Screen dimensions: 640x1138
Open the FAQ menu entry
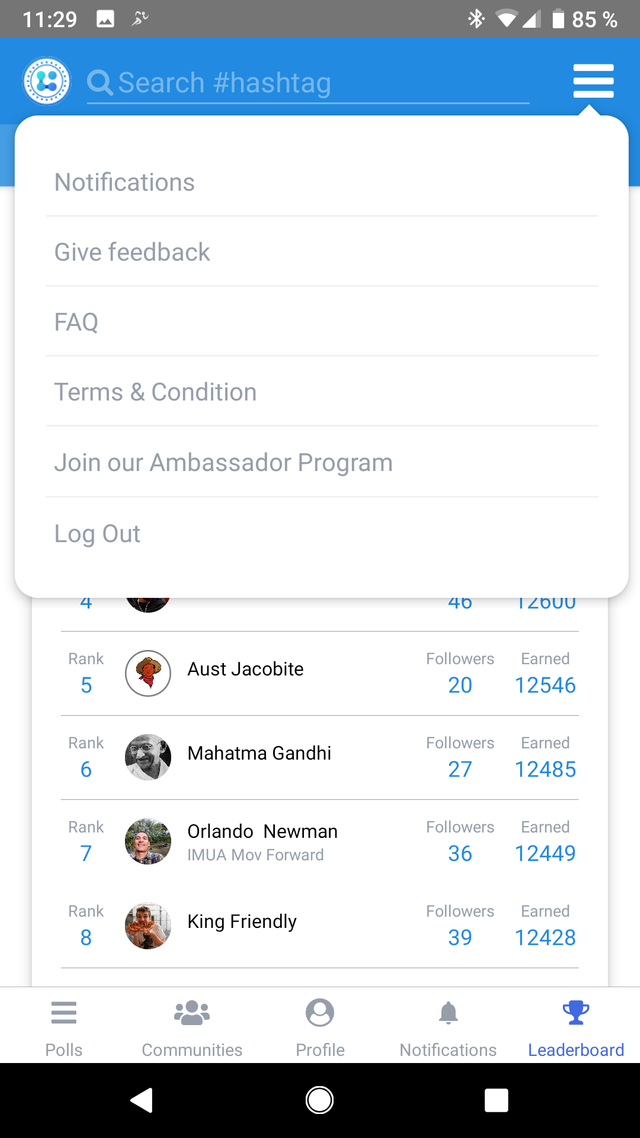pyautogui.click(x=76, y=322)
